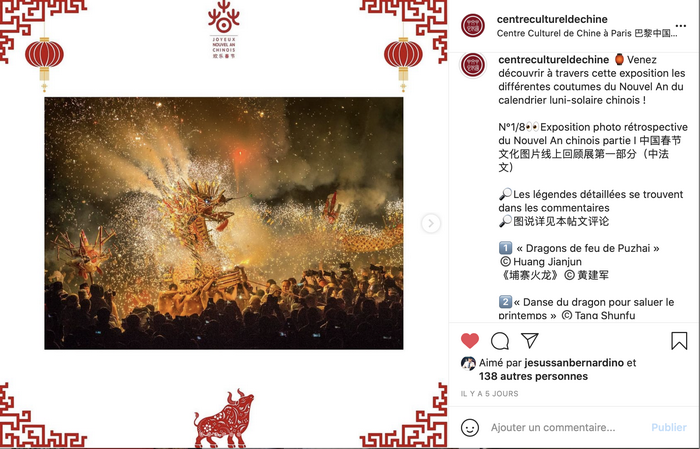Open the emoji picker smiley icon

pyautogui.click(x=470, y=428)
